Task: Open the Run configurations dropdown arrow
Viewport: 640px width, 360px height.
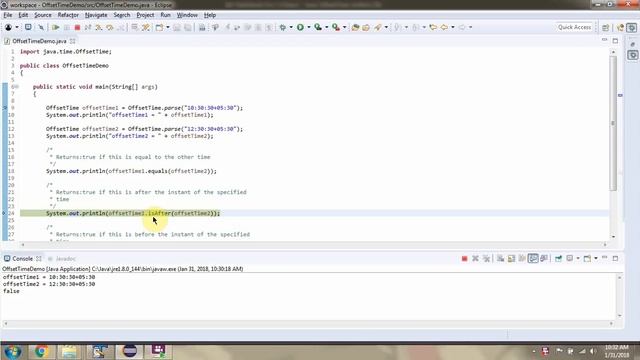Action: coord(309,27)
